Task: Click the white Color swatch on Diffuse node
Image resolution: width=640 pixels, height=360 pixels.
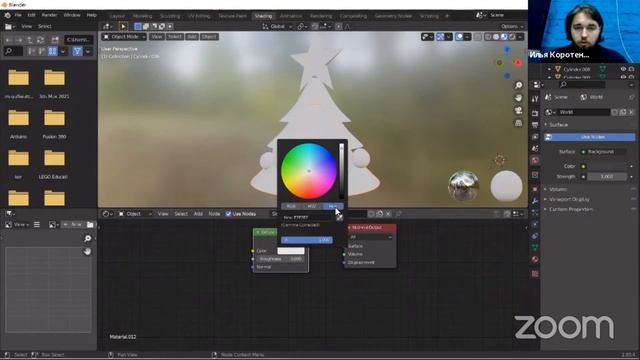Action: click(291, 251)
